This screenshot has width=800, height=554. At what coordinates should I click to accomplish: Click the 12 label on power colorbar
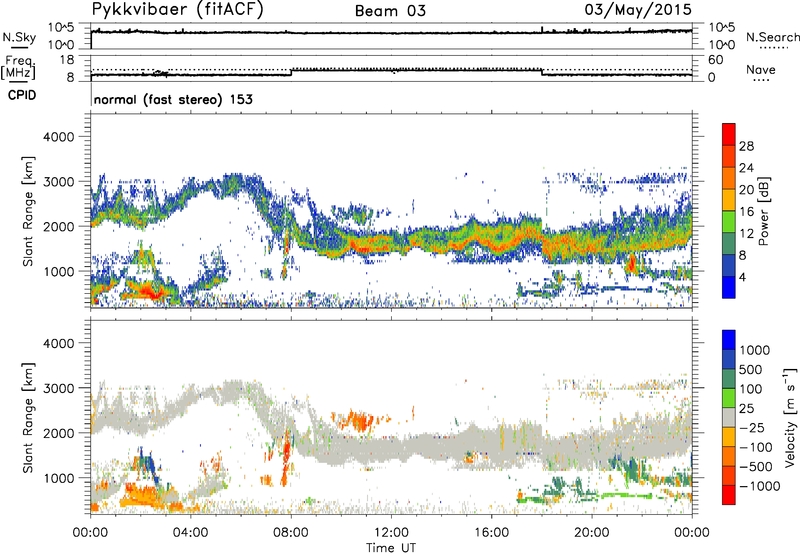click(x=746, y=234)
